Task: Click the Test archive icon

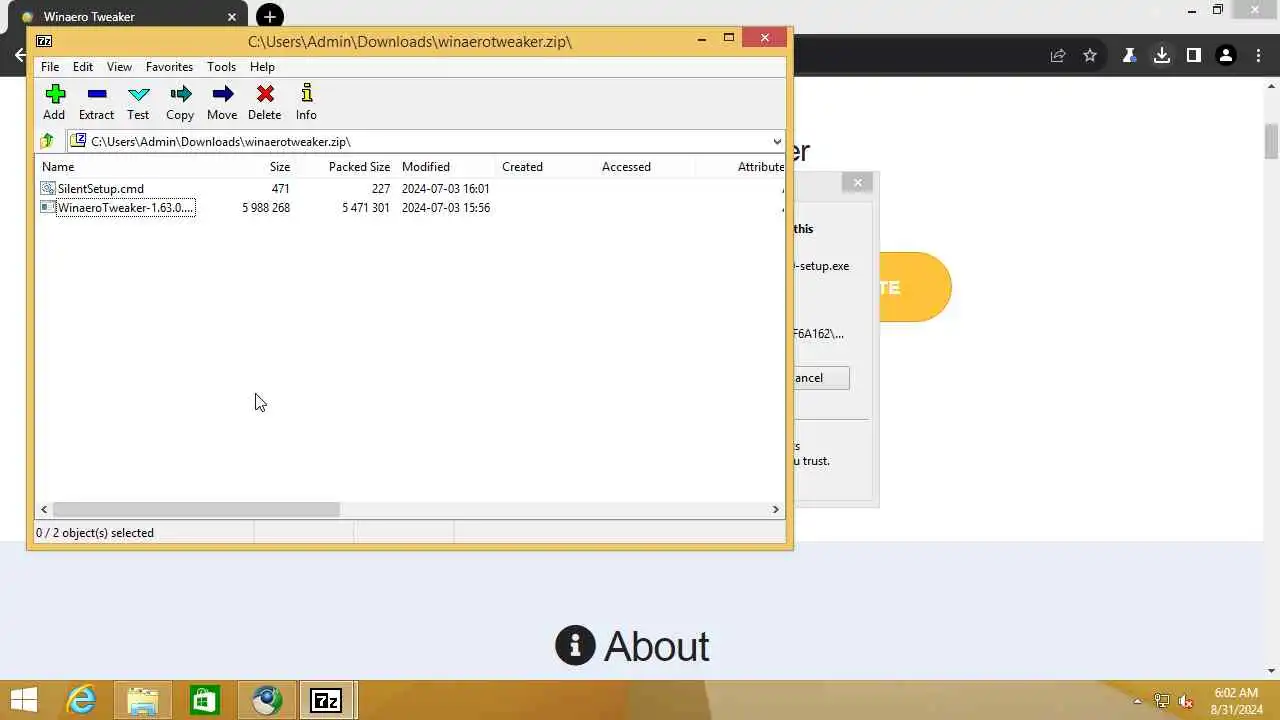Action: 139,94
